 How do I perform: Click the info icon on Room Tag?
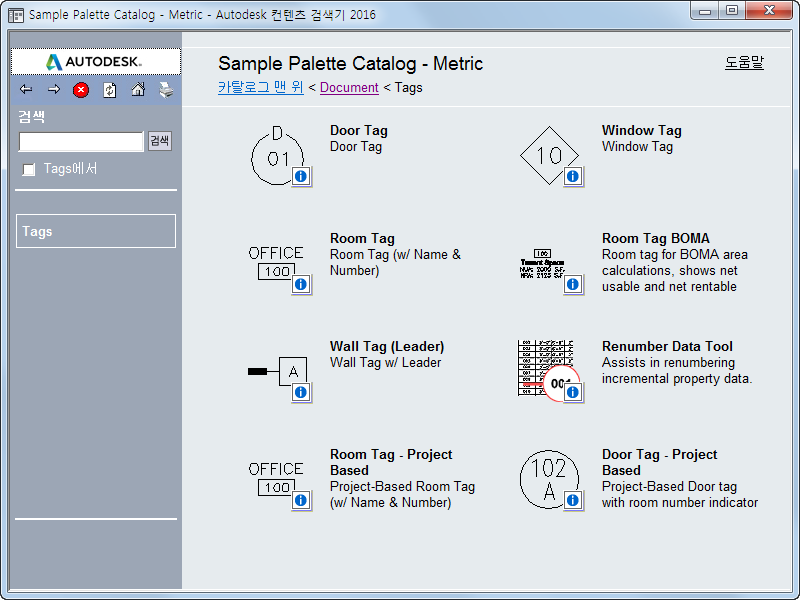click(x=301, y=284)
